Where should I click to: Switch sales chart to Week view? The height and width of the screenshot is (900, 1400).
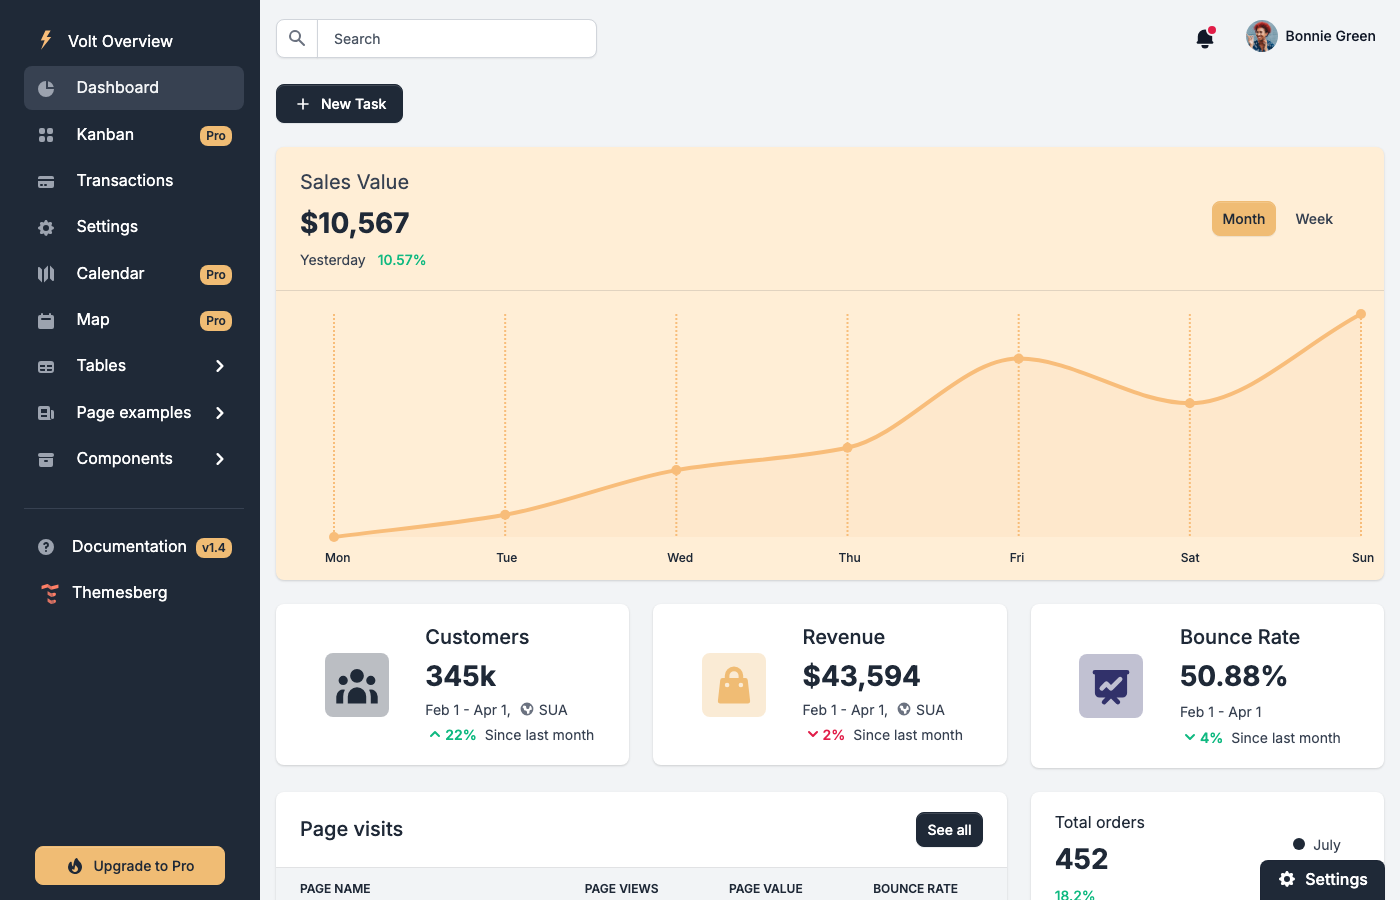1313,218
